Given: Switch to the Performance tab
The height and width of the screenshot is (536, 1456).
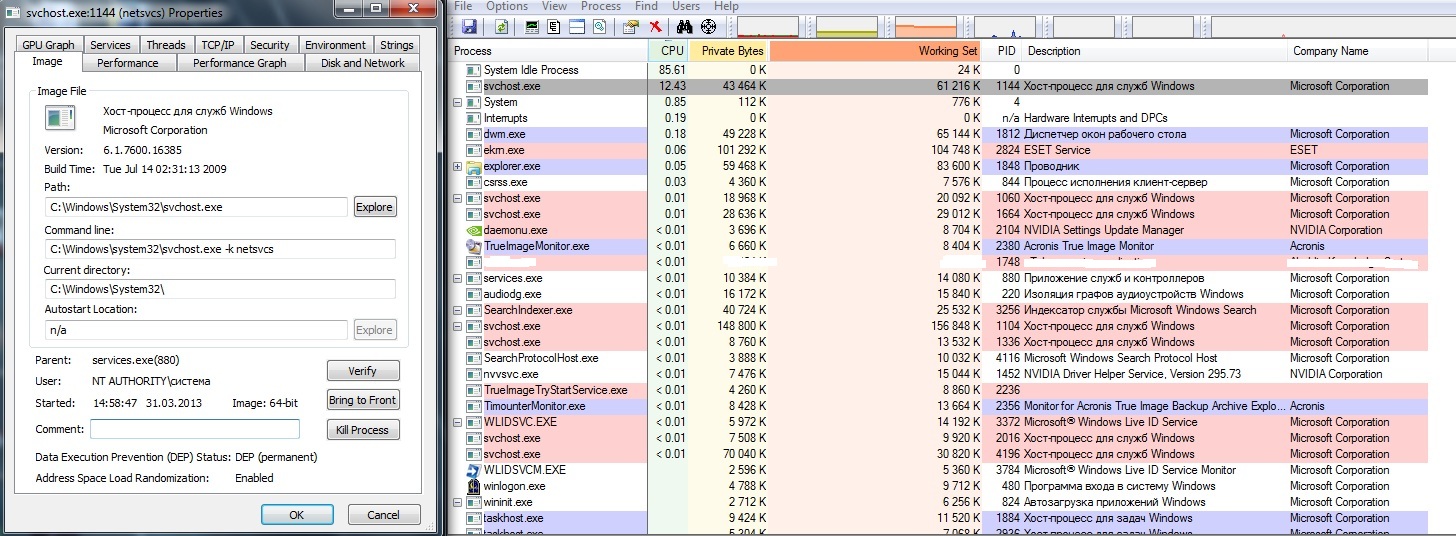Looking at the screenshot, I should 128,63.
